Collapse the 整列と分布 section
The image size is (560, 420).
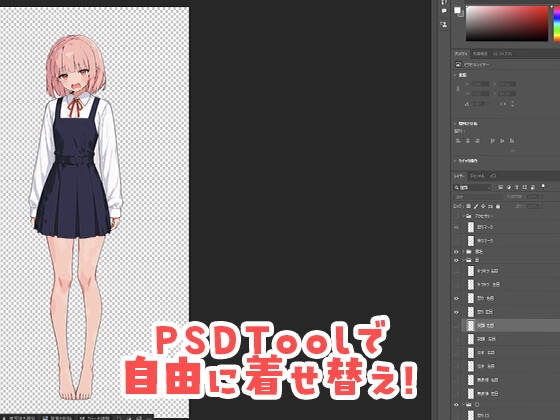point(455,124)
